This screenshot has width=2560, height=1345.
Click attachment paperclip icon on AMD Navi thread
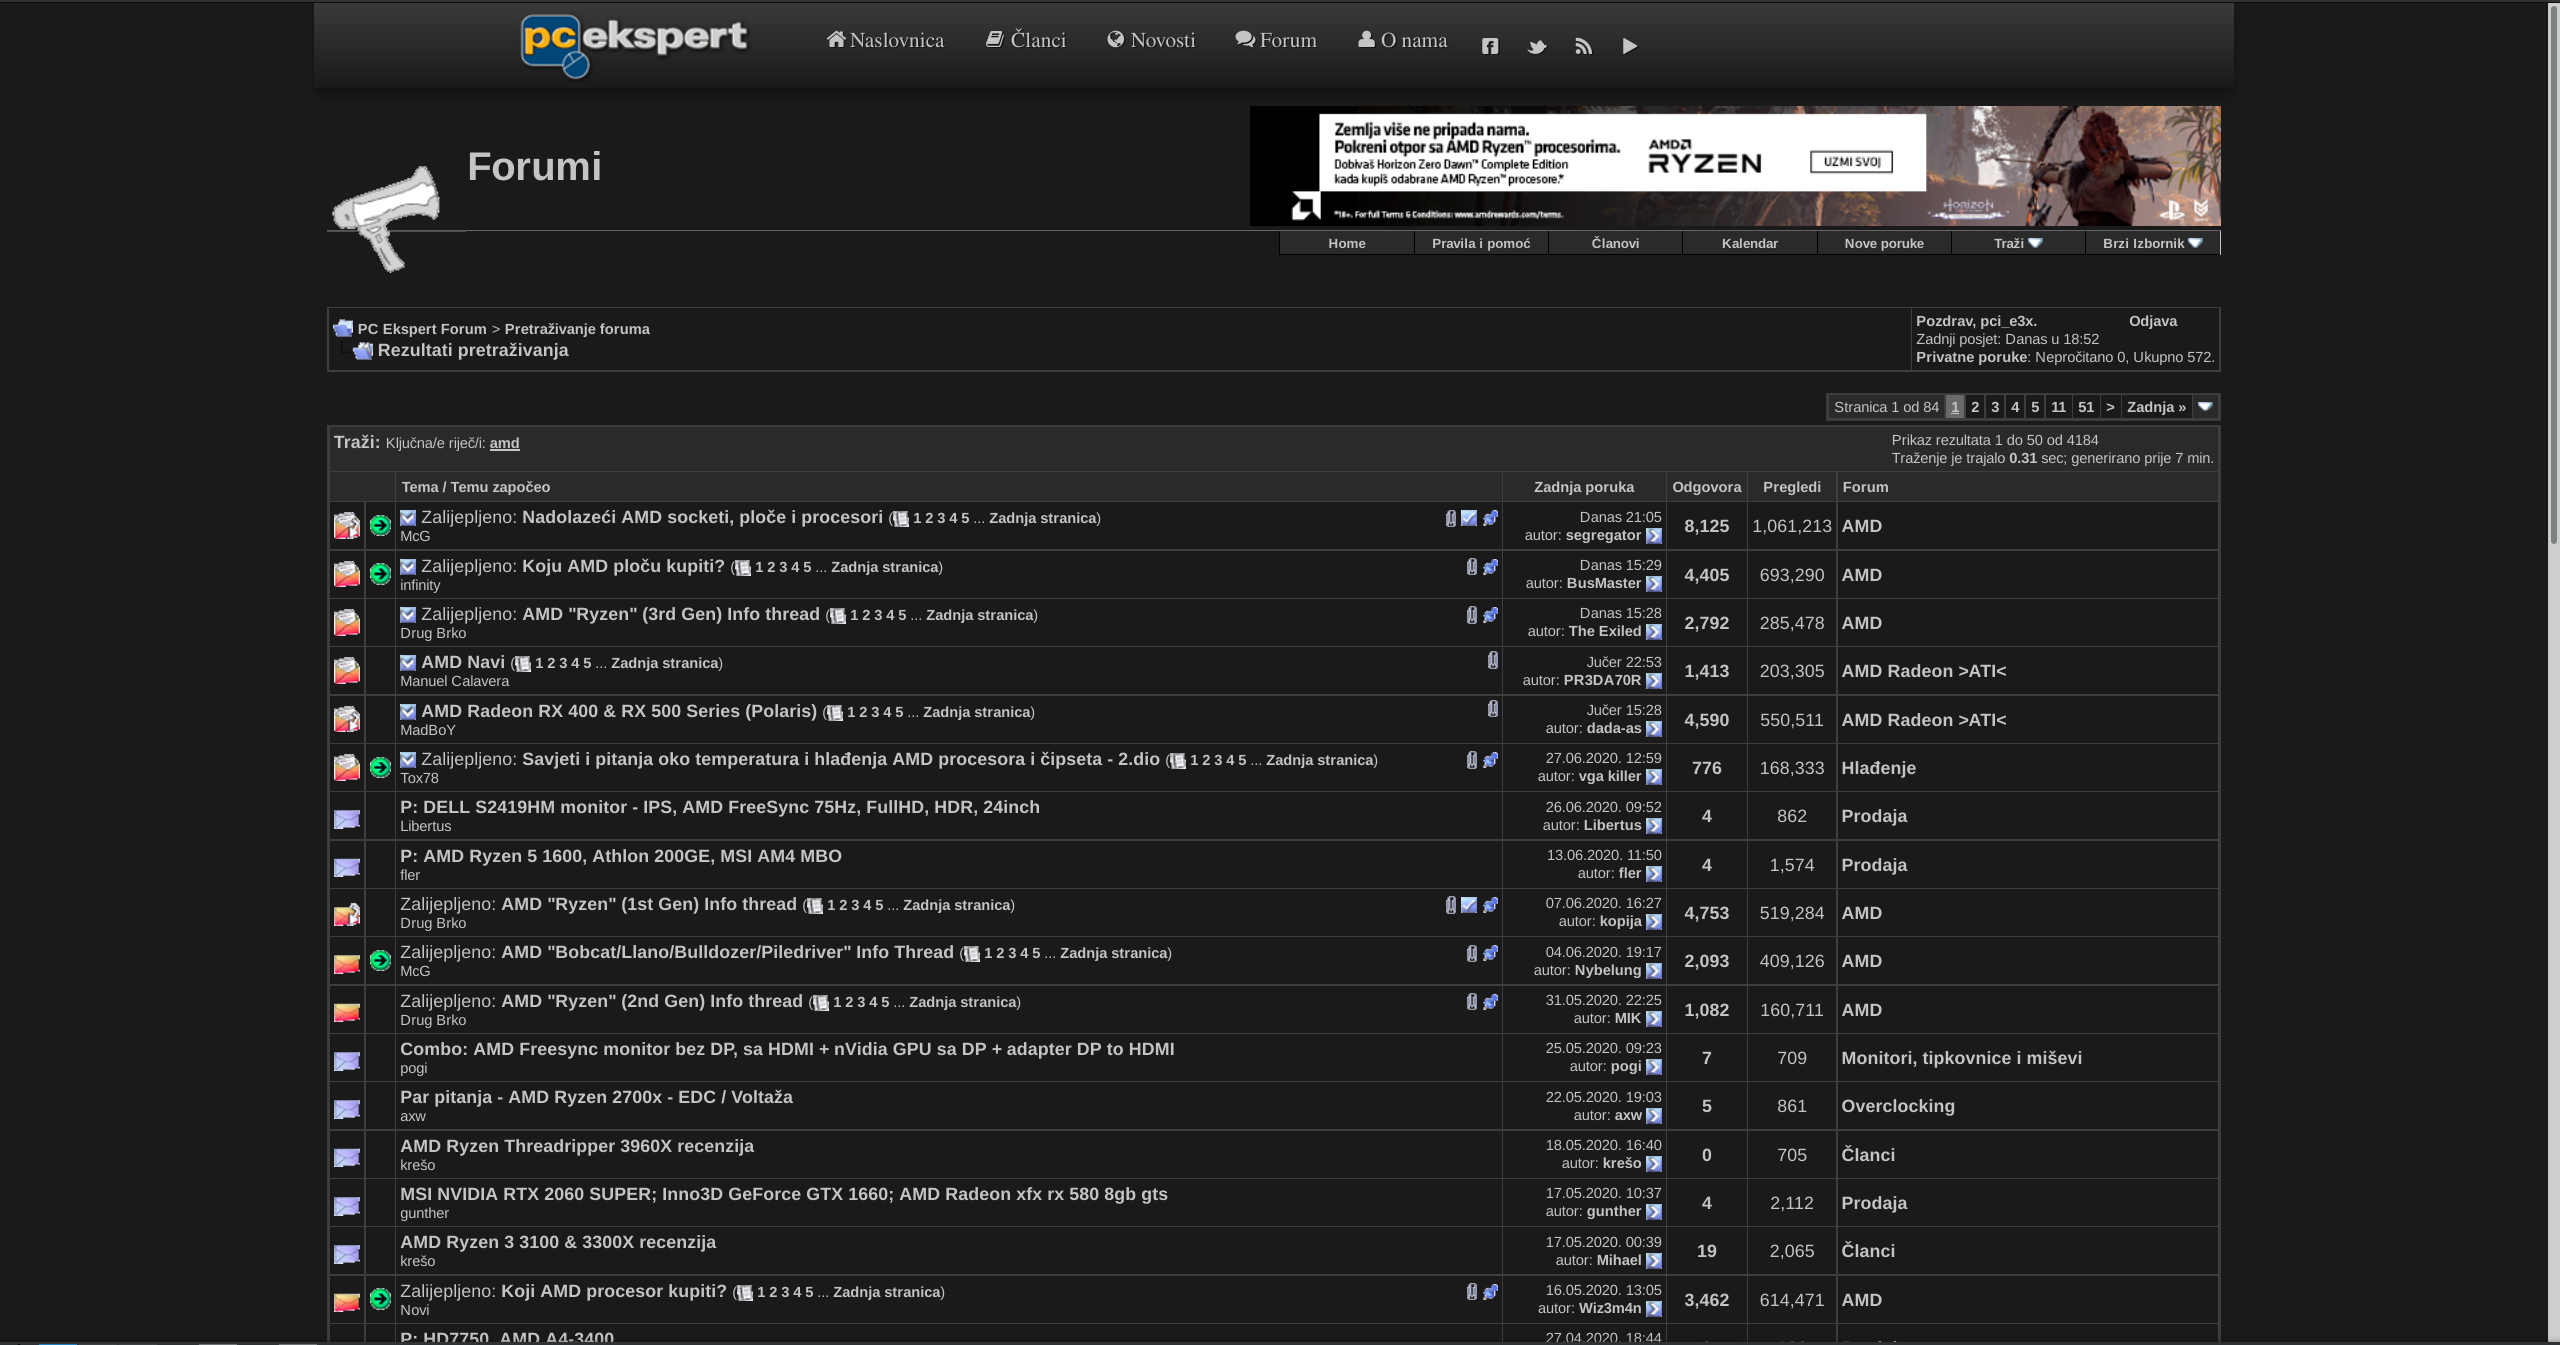tap(1492, 660)
